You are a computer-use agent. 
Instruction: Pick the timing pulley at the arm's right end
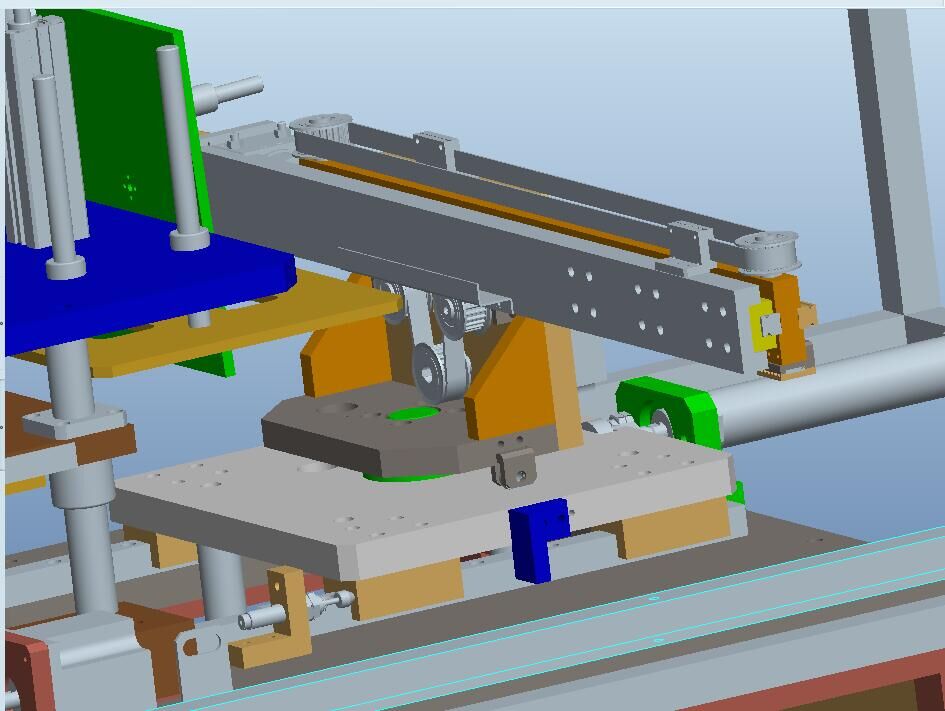pos(768,252)
